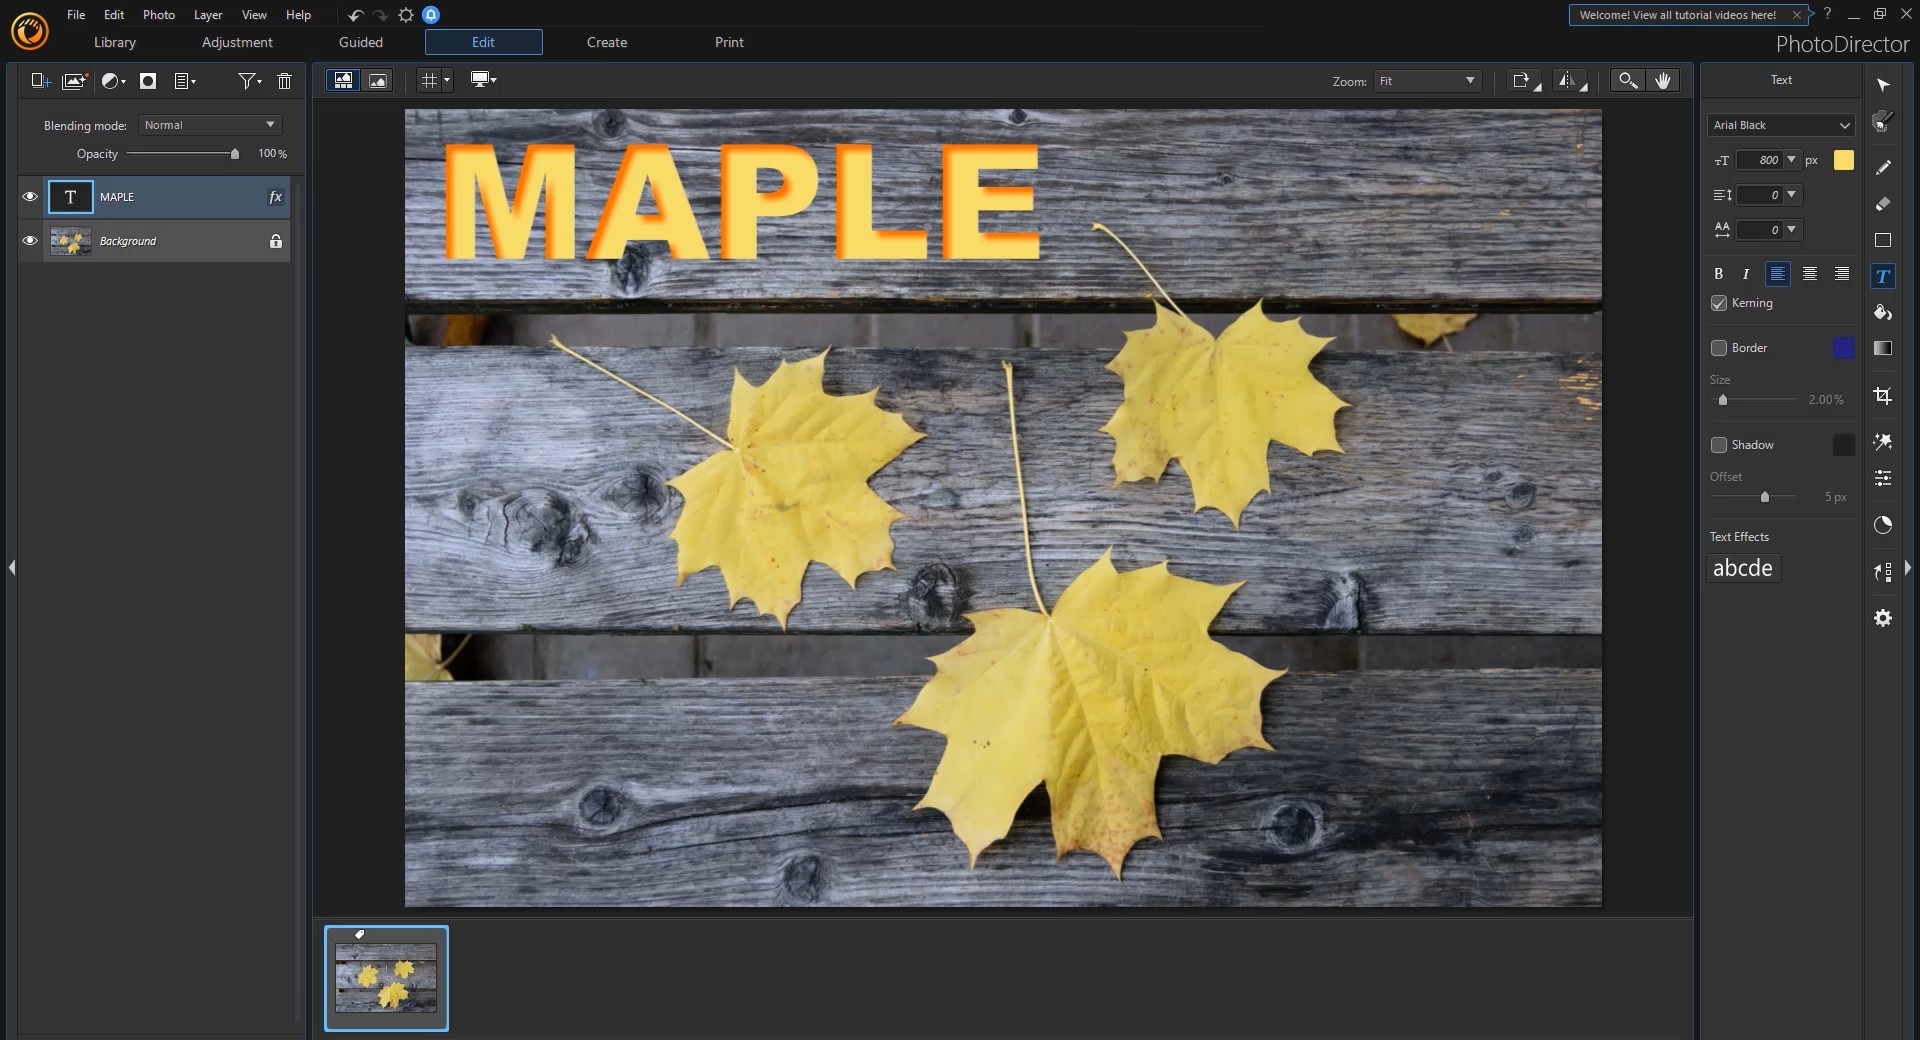
Task: Pick the gradient tool
Action: click(1884, 348)
